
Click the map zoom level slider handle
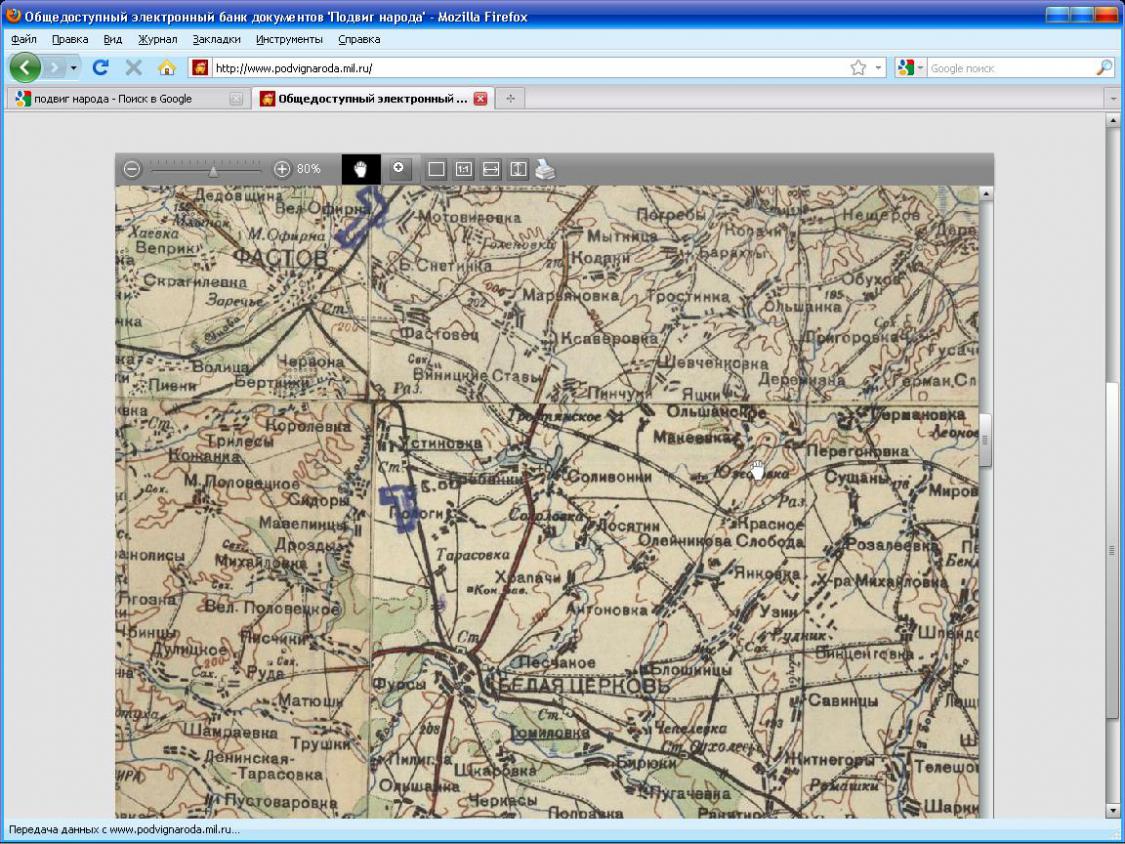click(x=213, y=170)
